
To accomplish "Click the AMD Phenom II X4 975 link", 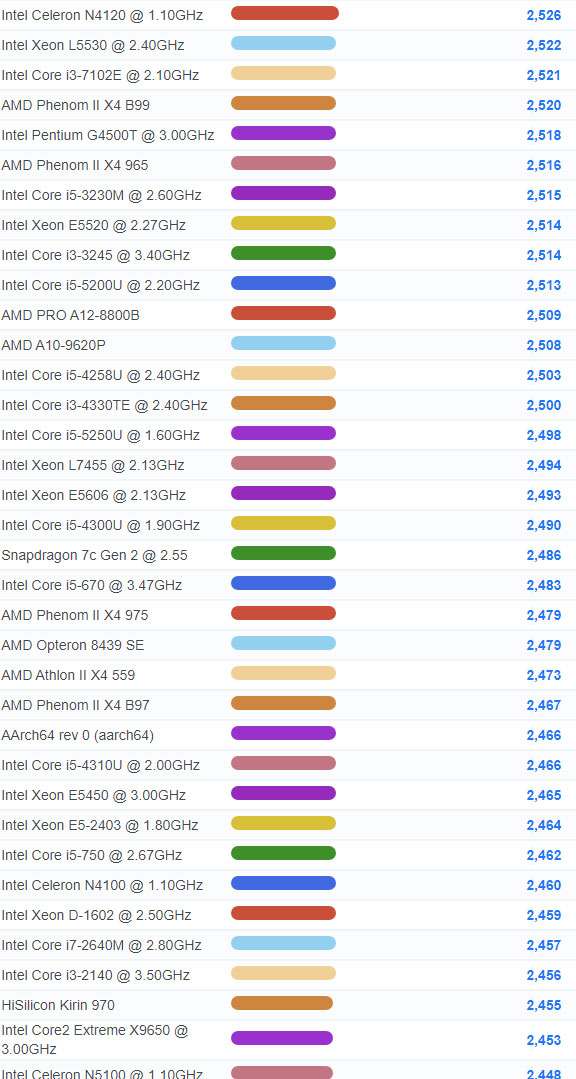I will click(74, 615).
